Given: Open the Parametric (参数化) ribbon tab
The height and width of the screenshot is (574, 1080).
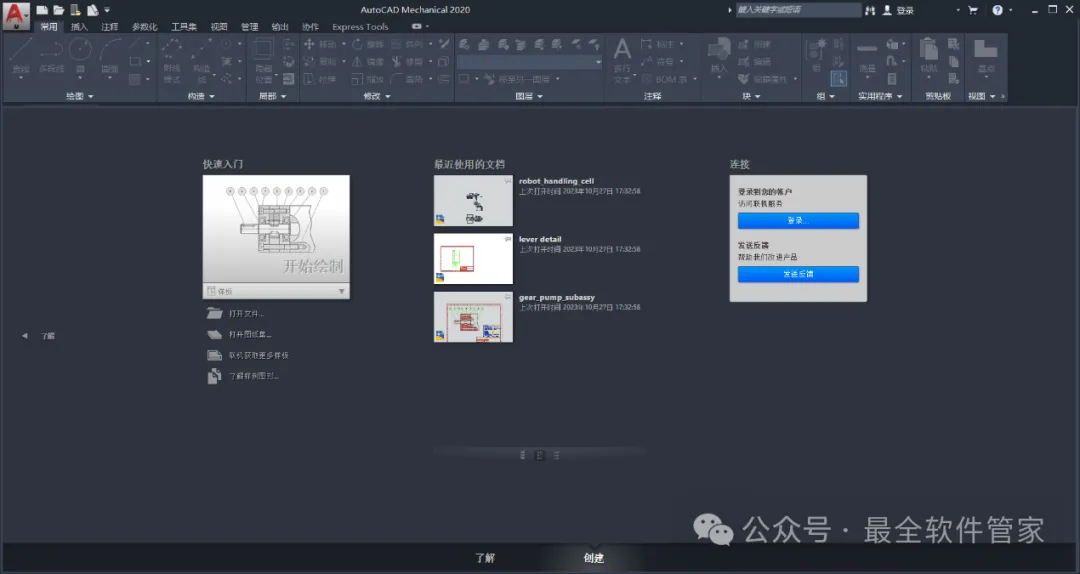Looking at the screenshot, I should (x=145, y=27).
